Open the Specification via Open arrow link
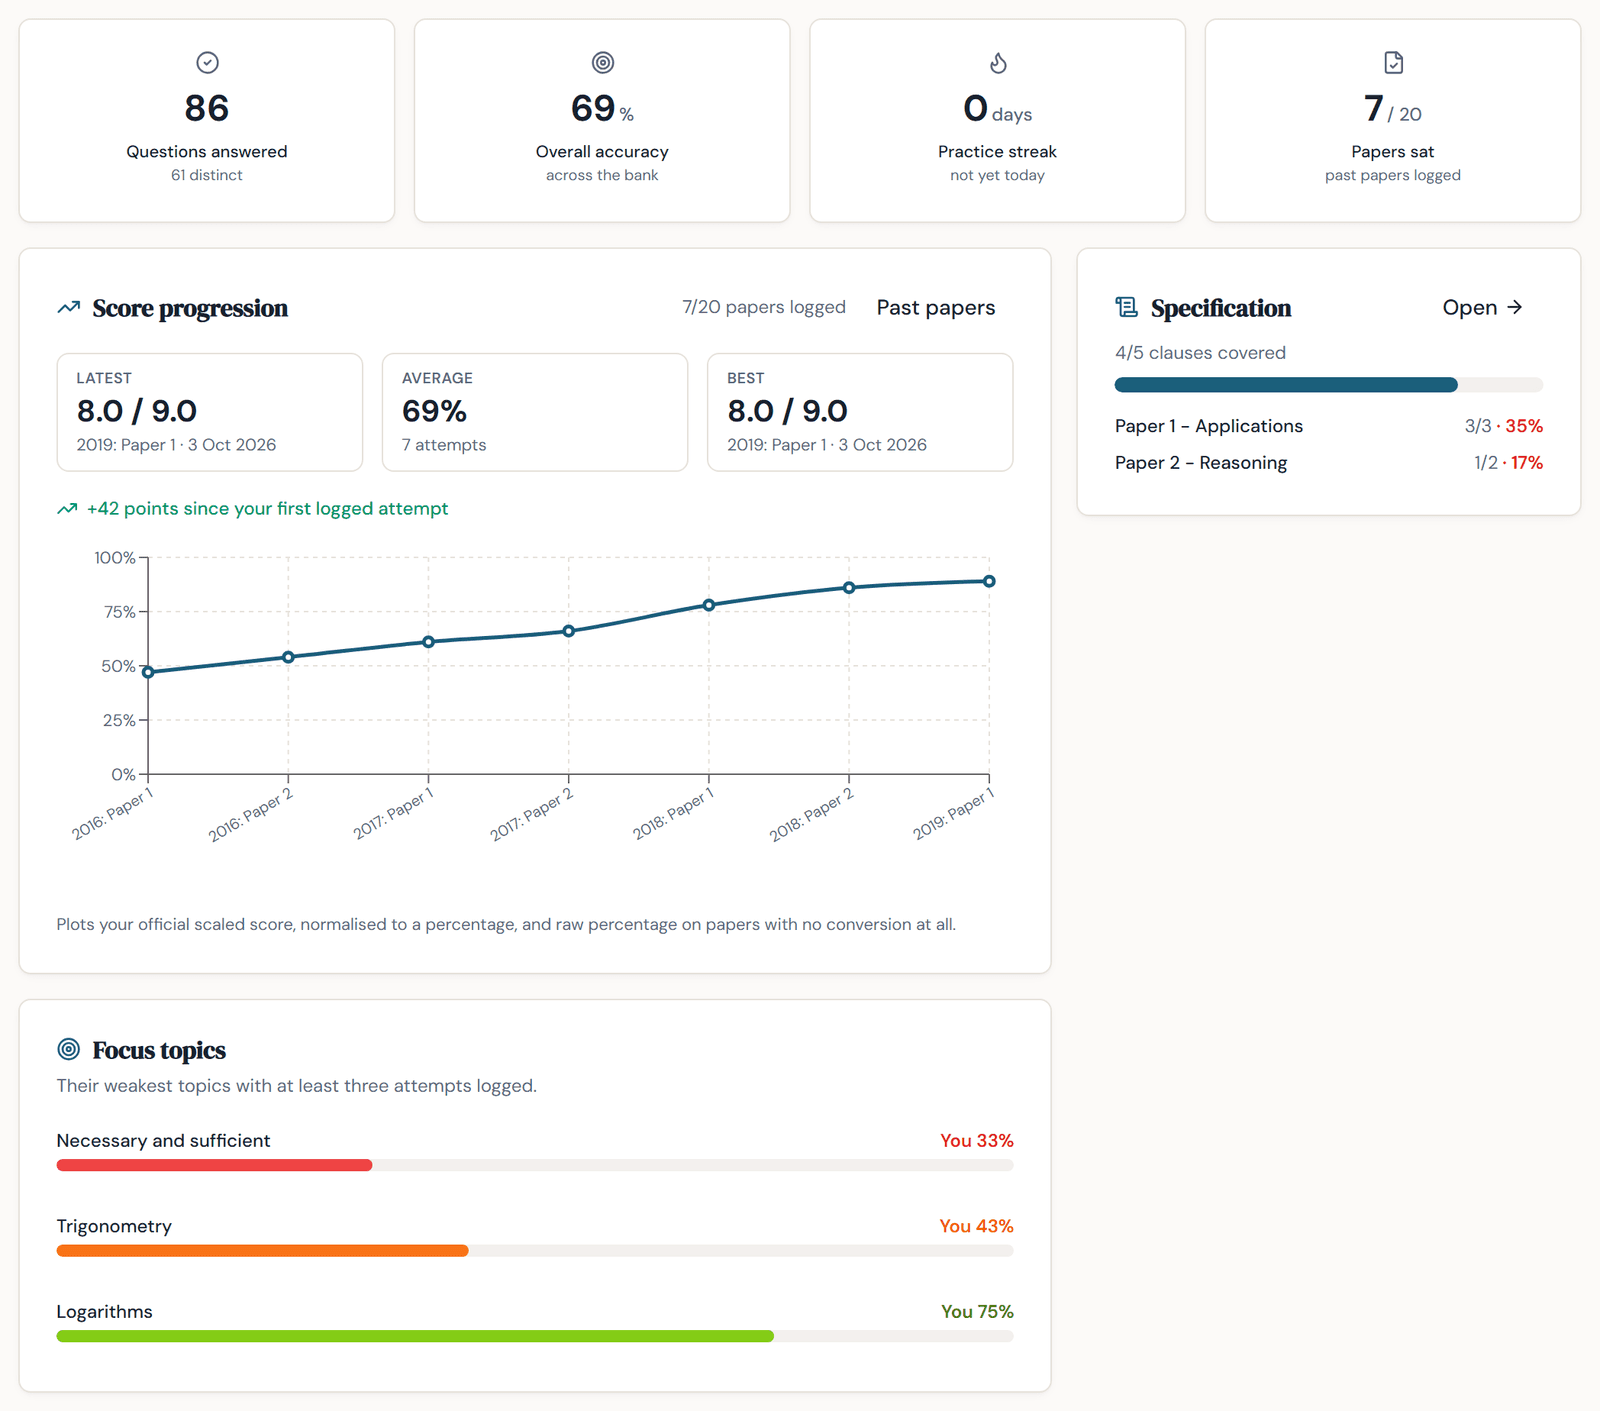This screenshot has width=1600, height=1411. click(1482, 308)
